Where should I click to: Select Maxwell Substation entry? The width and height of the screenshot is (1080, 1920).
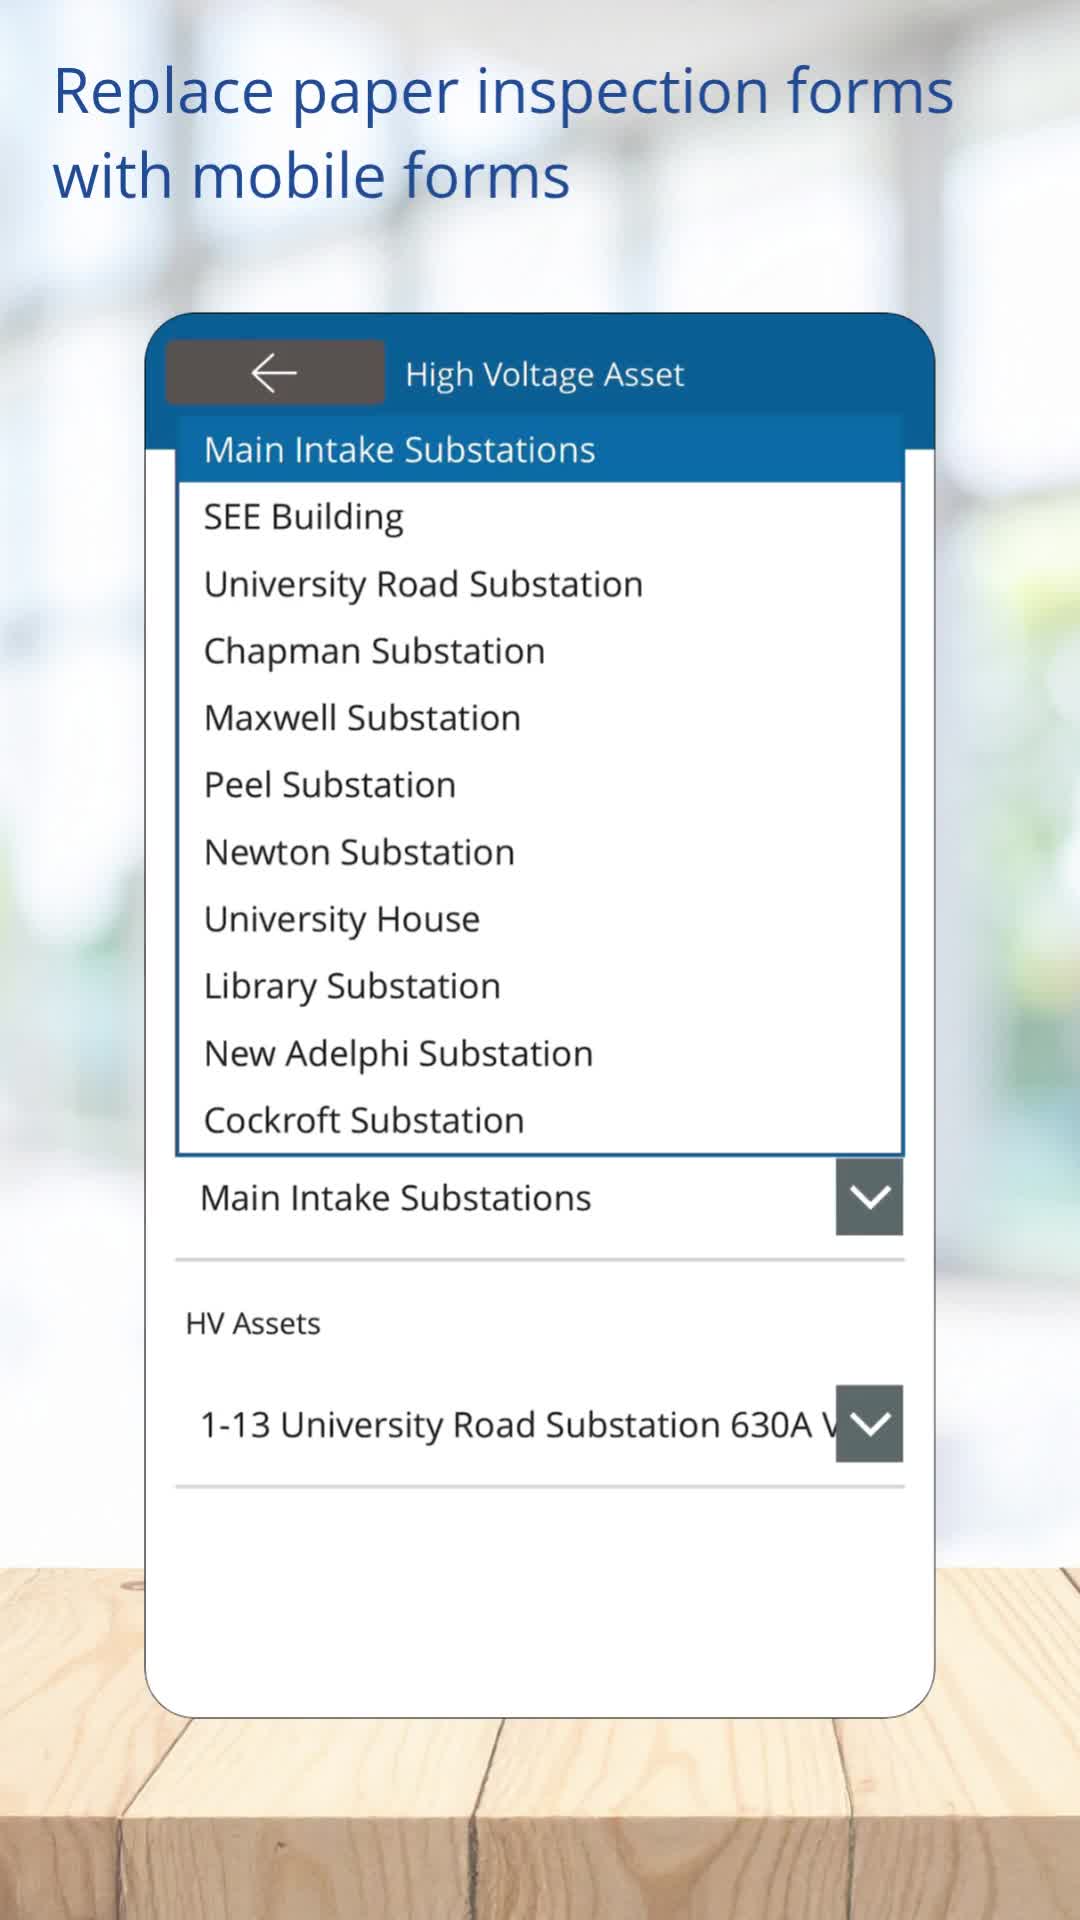pos(362,718)
